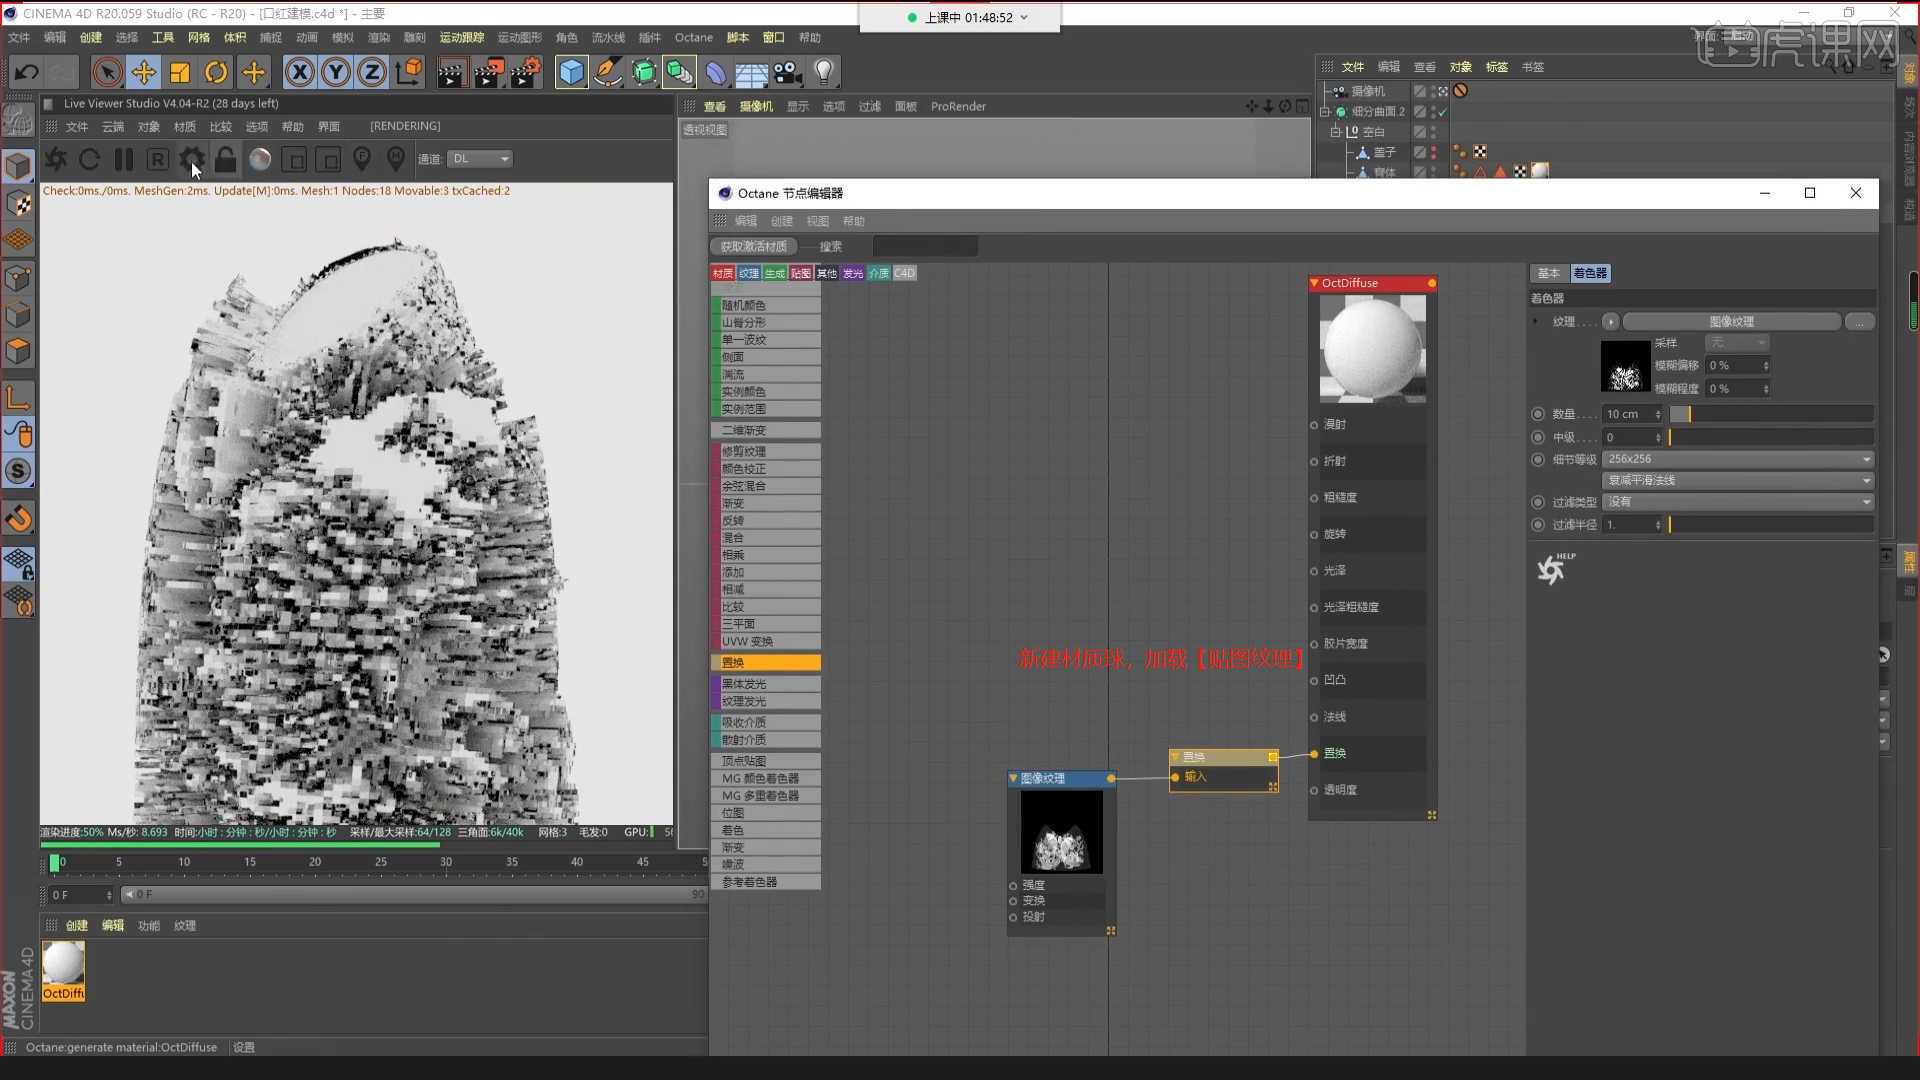Image resolution: width=1920 pixels, height=1080 pixels.
Task: Click the coordinate system icon
Action: 409,72
